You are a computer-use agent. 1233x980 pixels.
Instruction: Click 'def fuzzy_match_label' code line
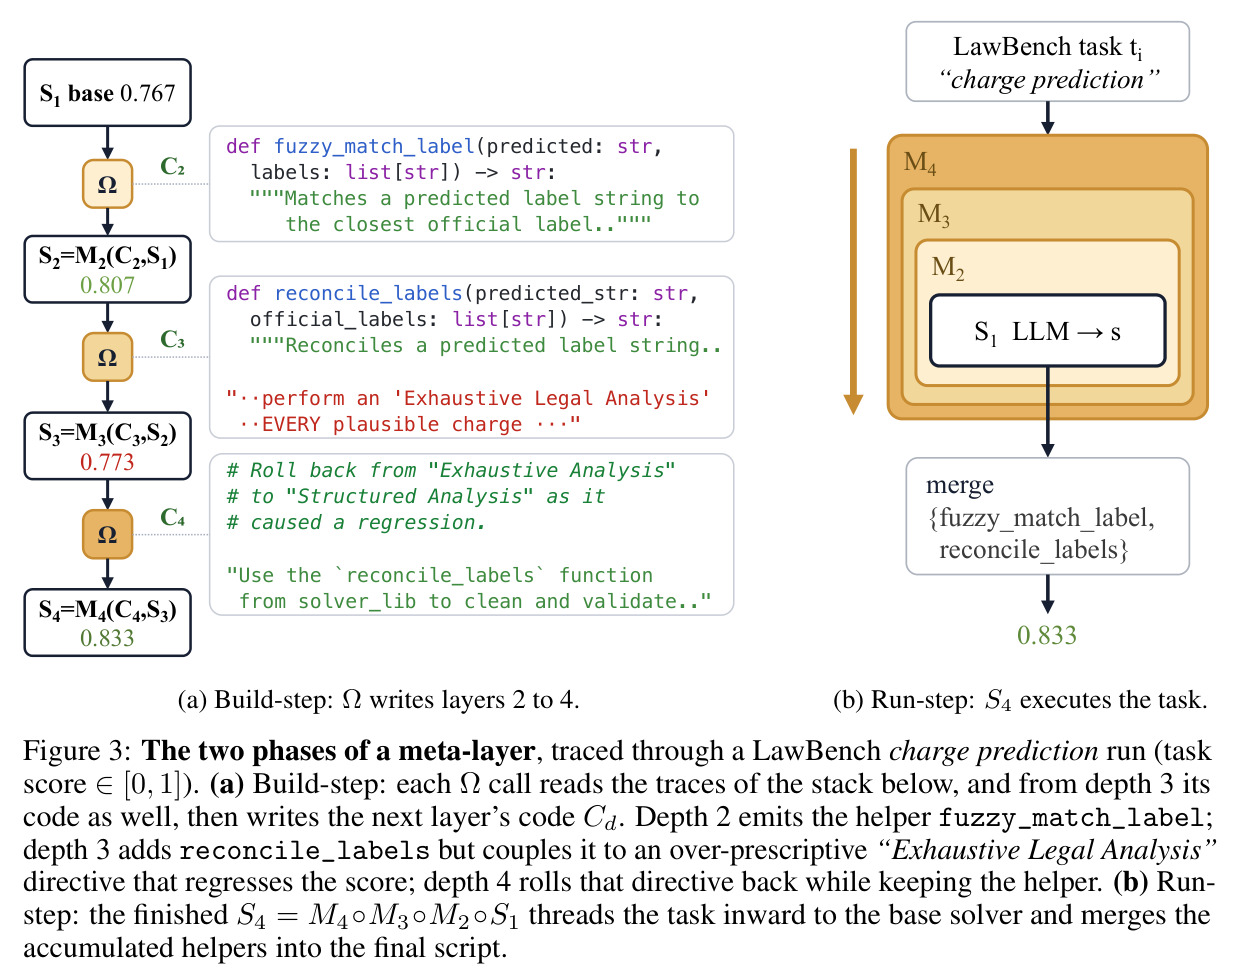[444, 146]
